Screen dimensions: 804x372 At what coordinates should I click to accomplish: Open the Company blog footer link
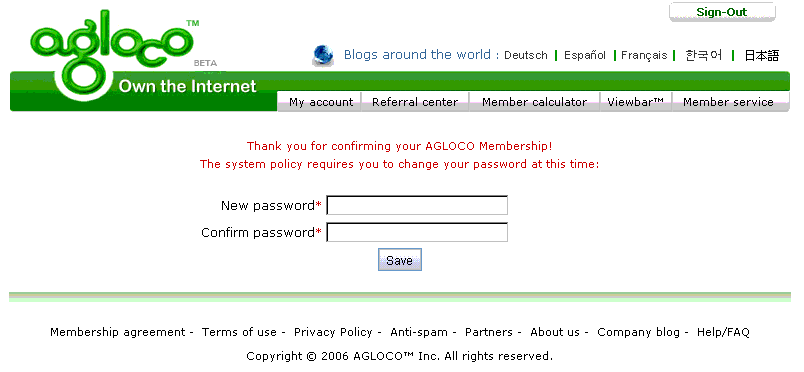(x=638, y=332)
